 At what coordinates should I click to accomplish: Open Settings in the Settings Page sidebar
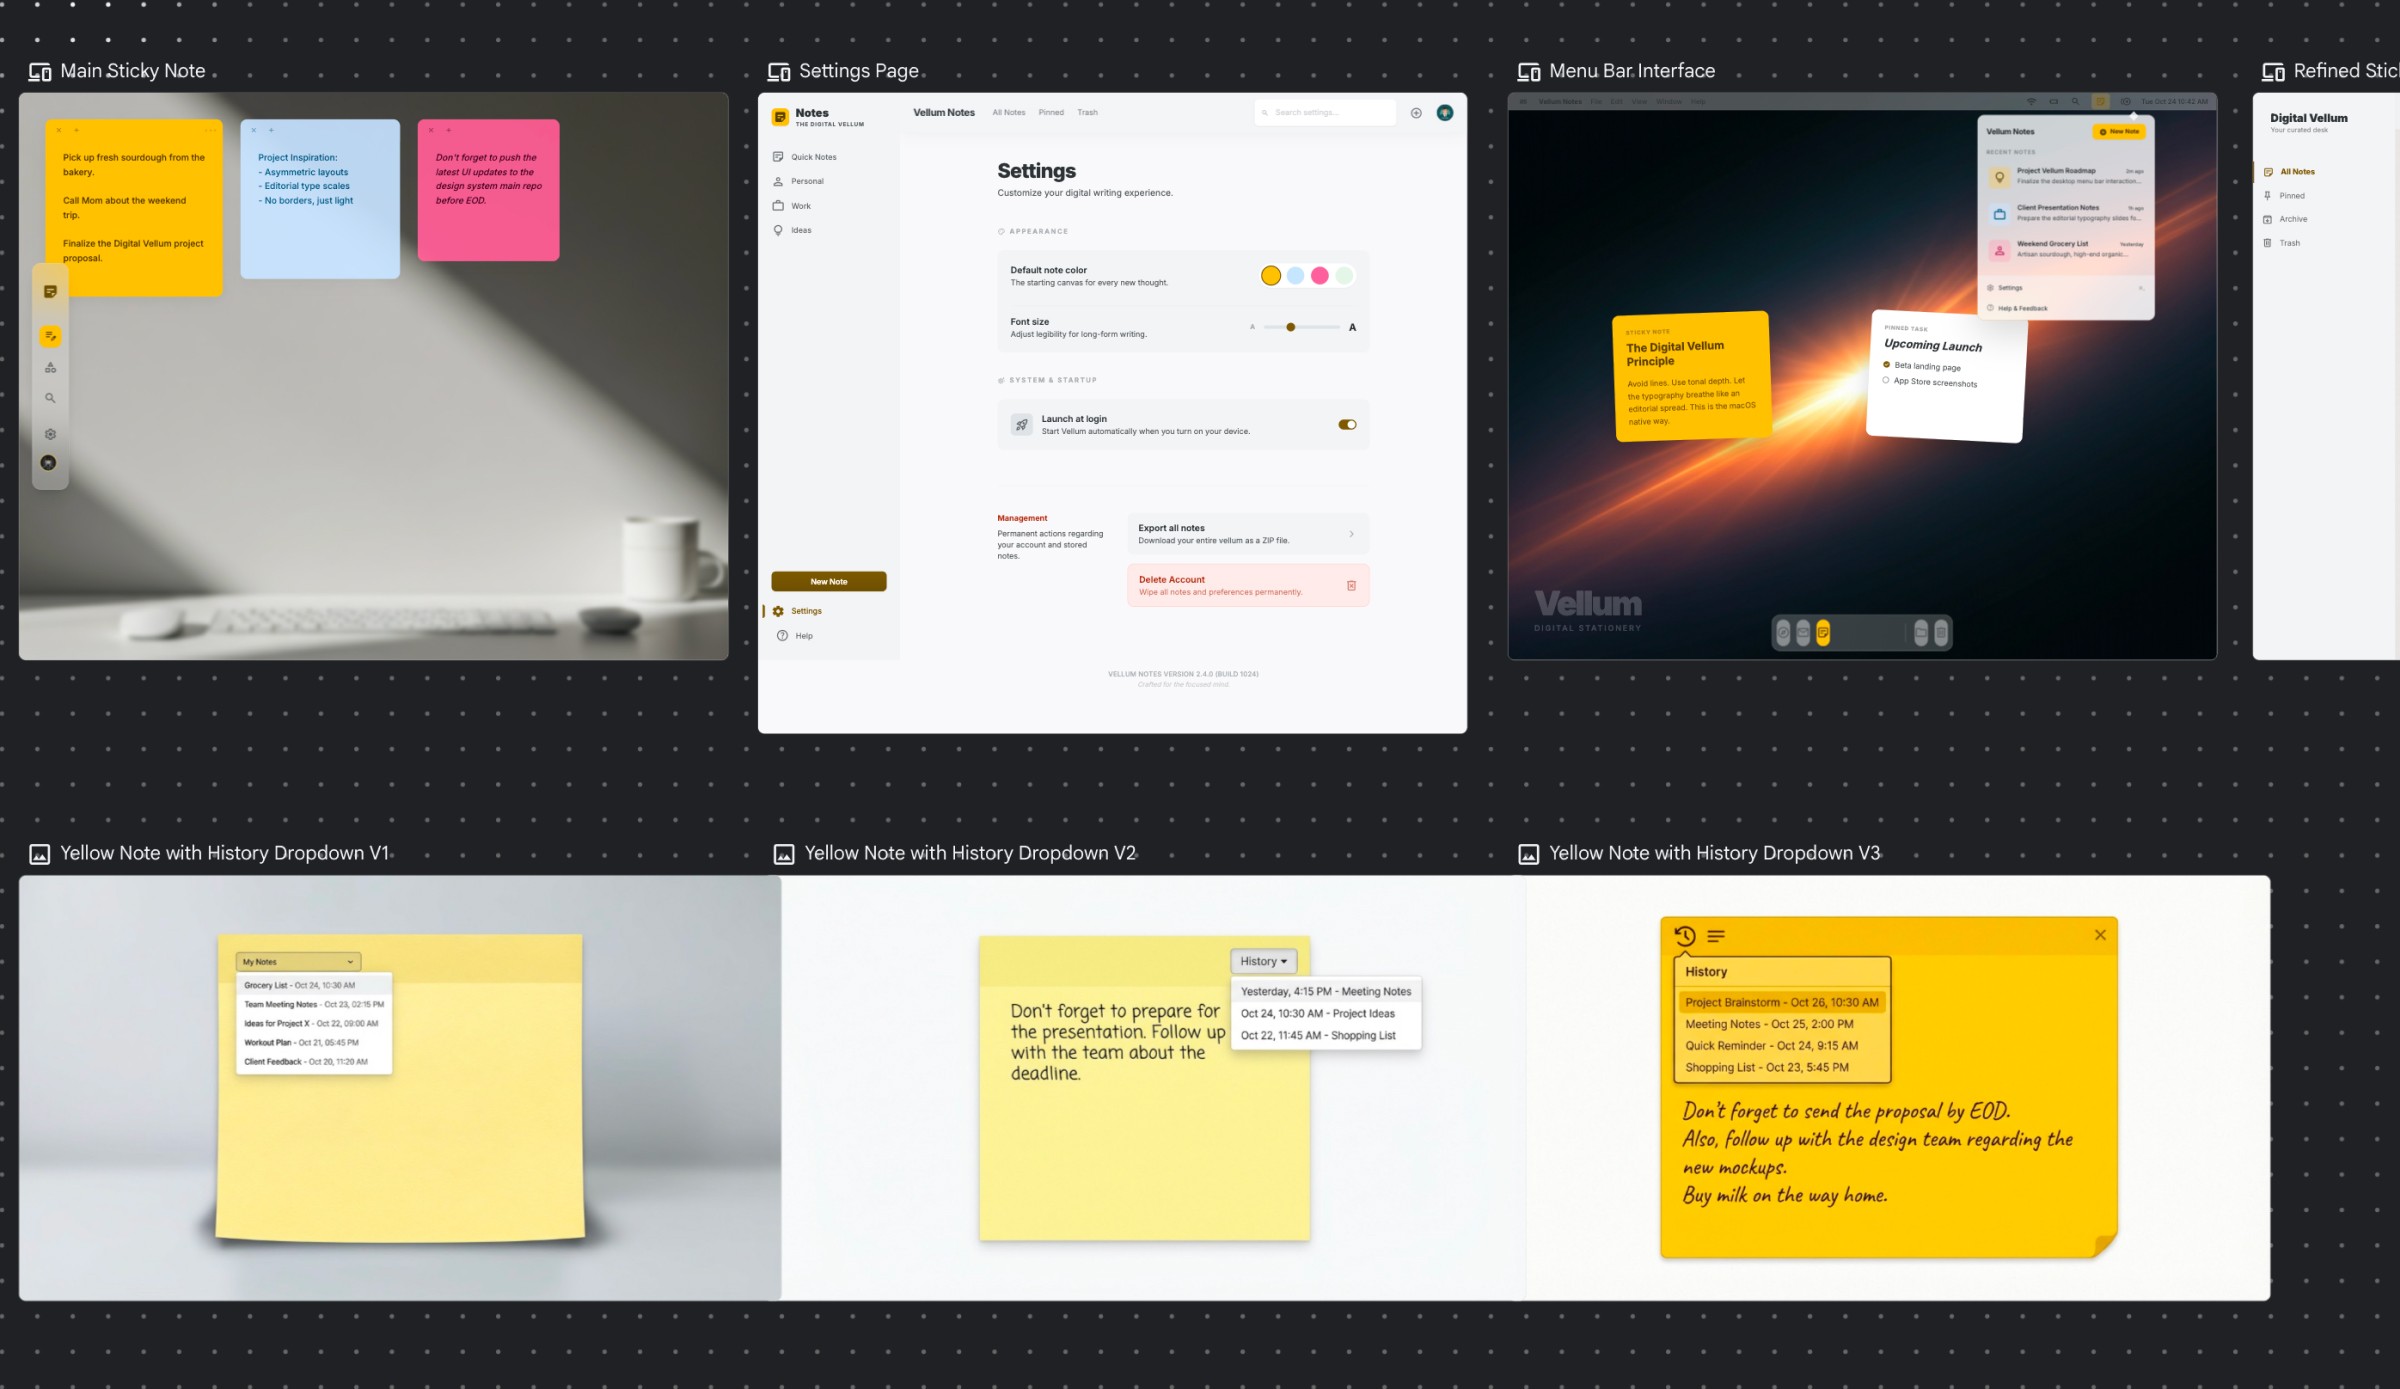(x=798, y=611)
